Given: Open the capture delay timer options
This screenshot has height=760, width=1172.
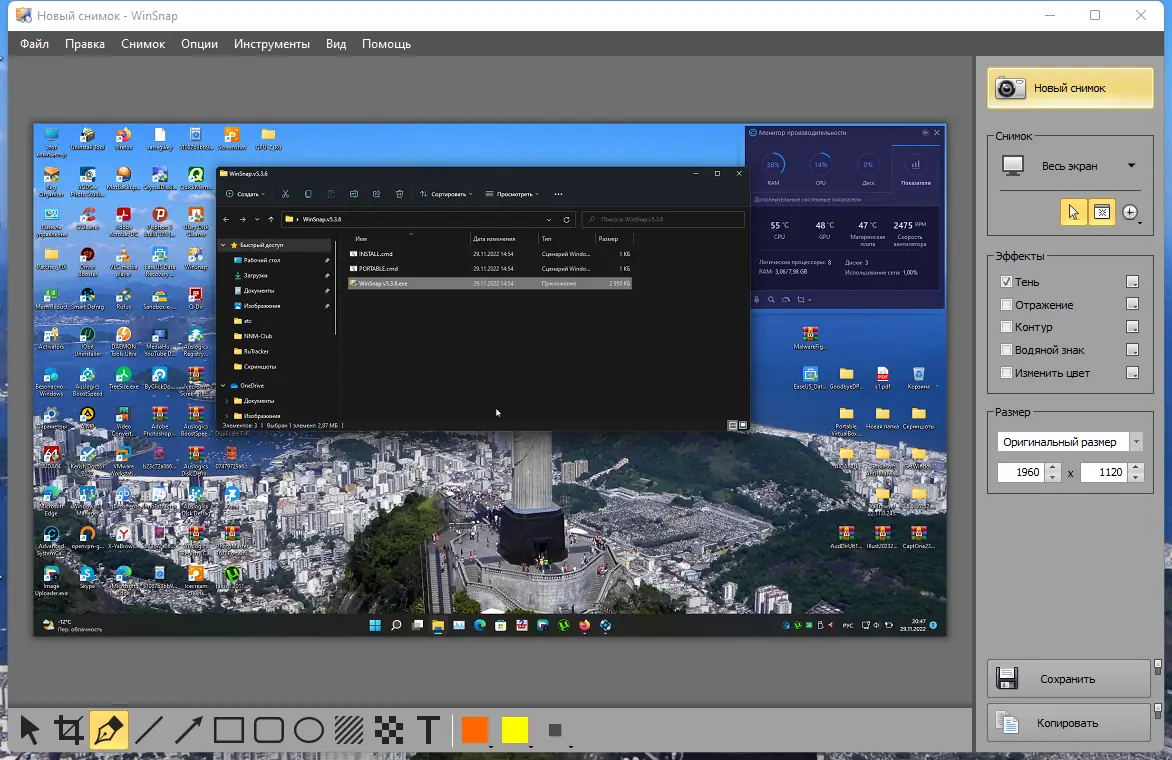Looking at the screenshot, I should [x=1131, y=212].
